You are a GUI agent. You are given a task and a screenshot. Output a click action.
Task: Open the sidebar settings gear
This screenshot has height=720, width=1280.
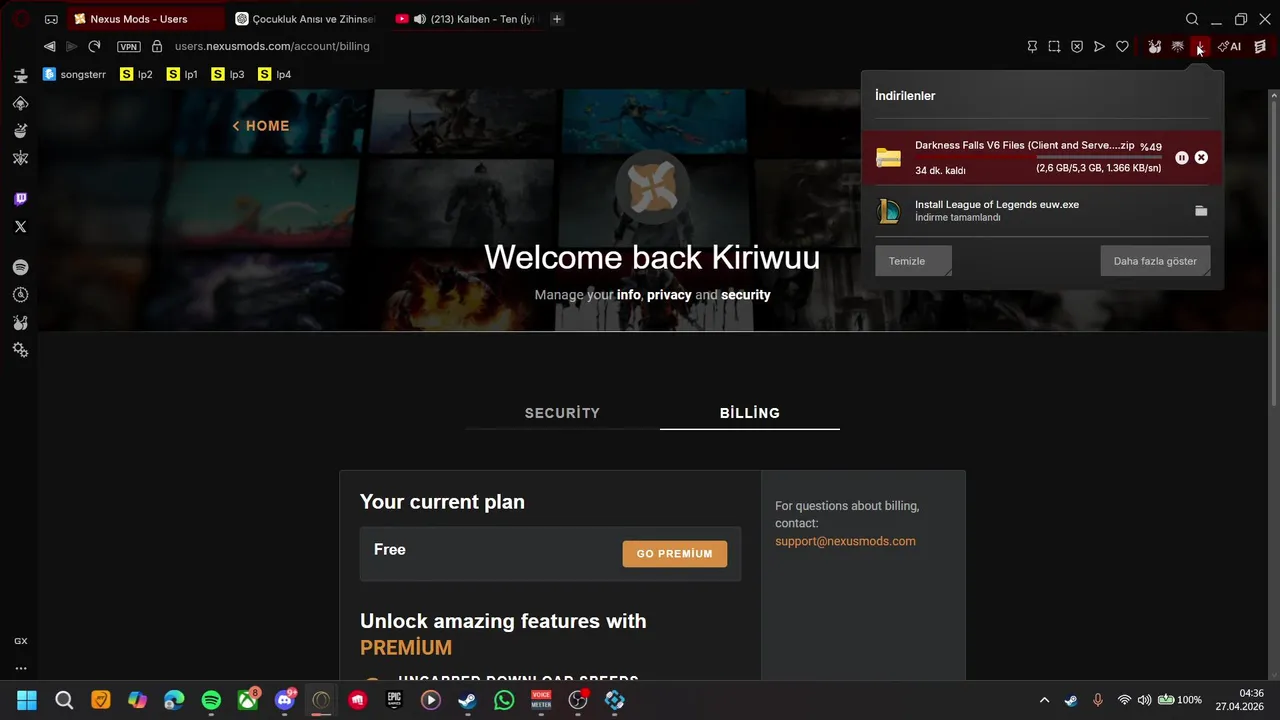tap(20, 350)
